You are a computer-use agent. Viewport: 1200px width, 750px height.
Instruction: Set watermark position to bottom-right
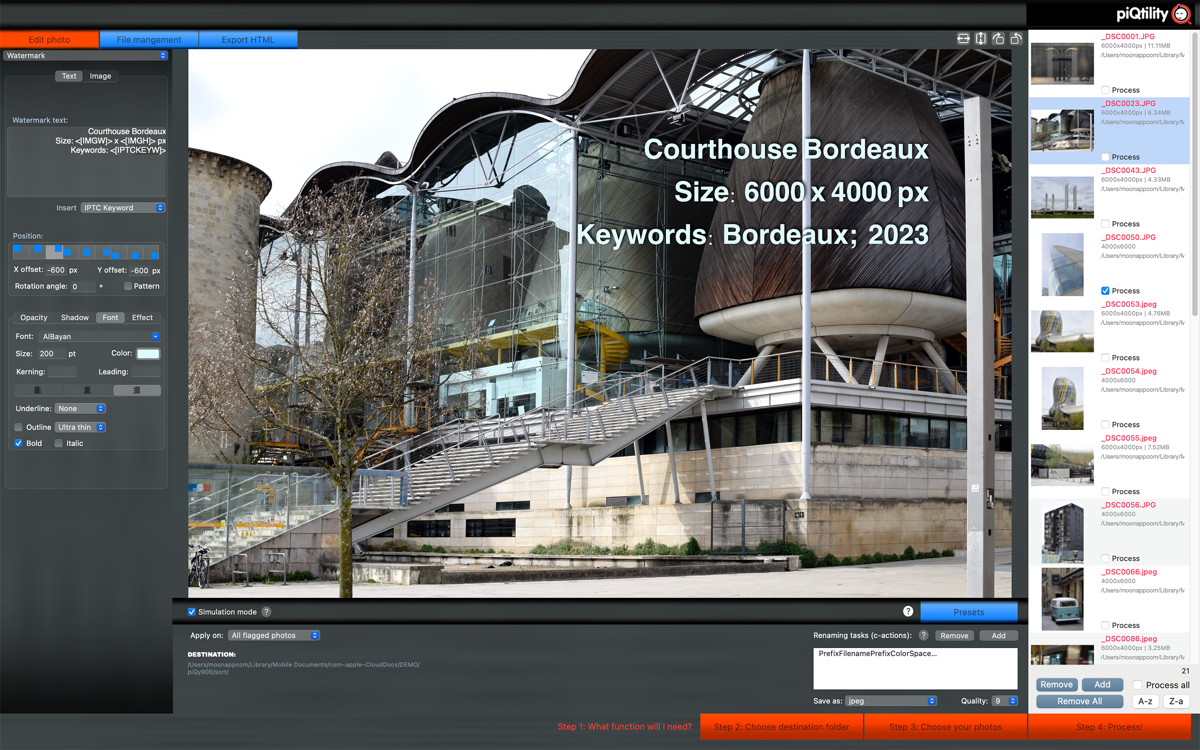151,252
